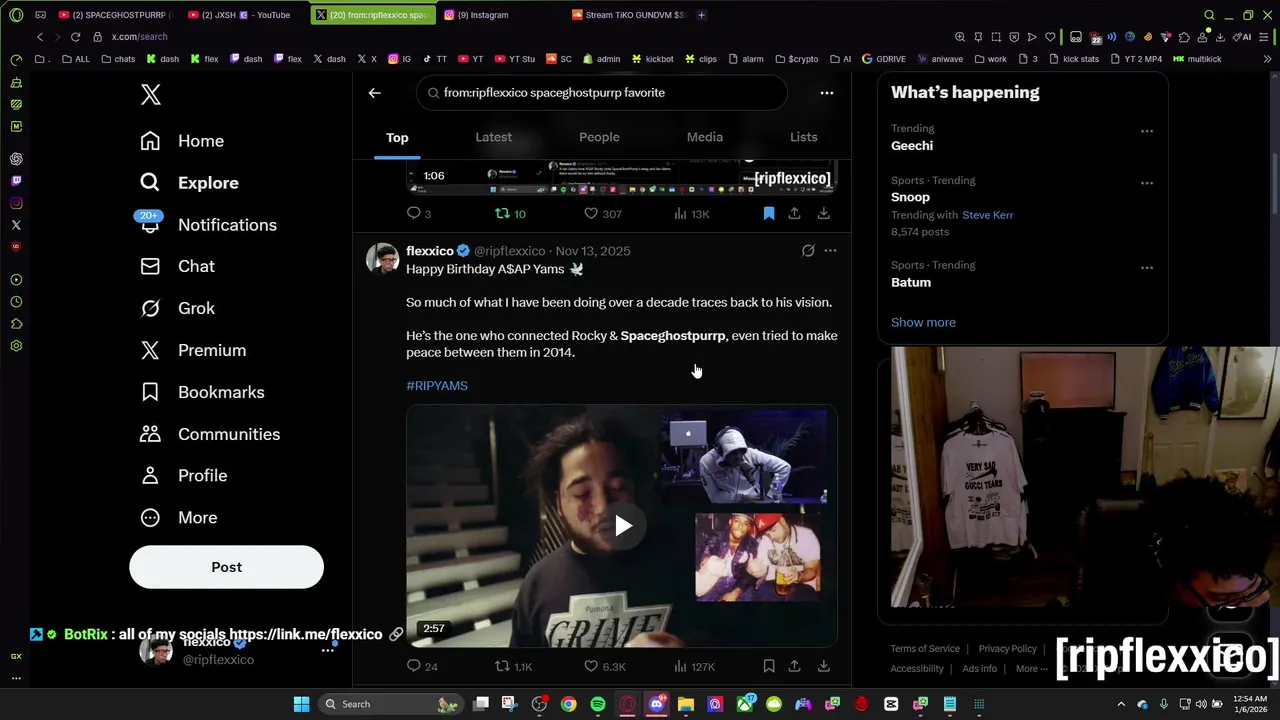Open Spotify from the taskbar
The width and height of the screenshot is (1280, 720).
click(x=598, y=704)
